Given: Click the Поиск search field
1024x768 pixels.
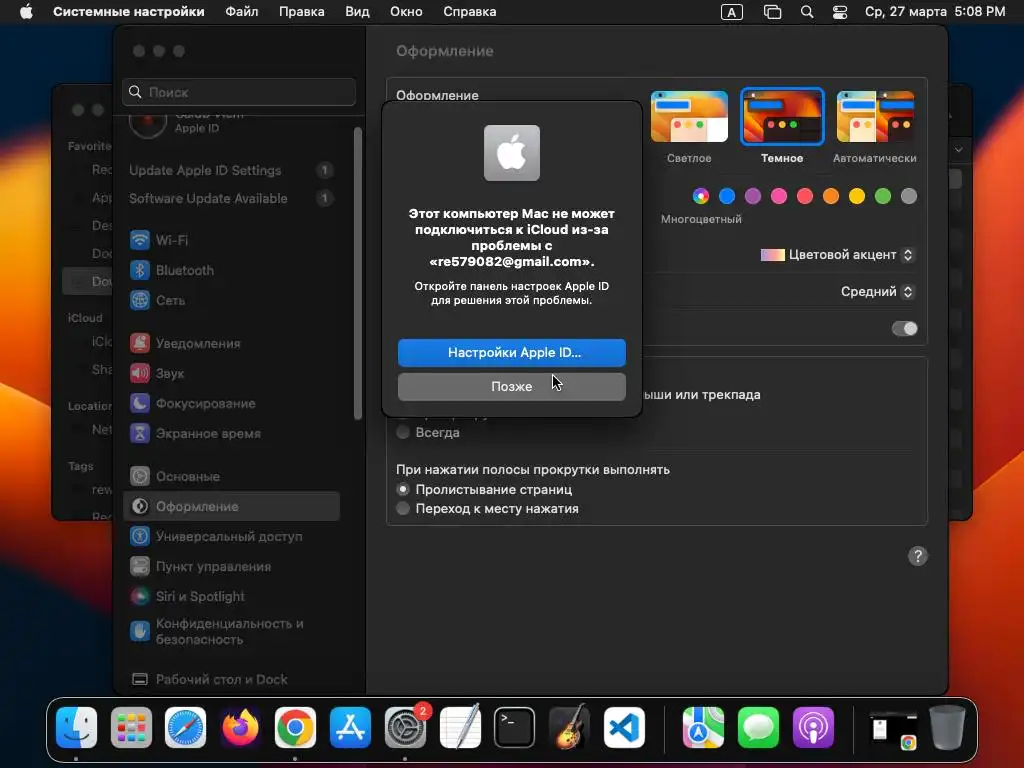Looking at the screenshot, I should pos(239,92).
